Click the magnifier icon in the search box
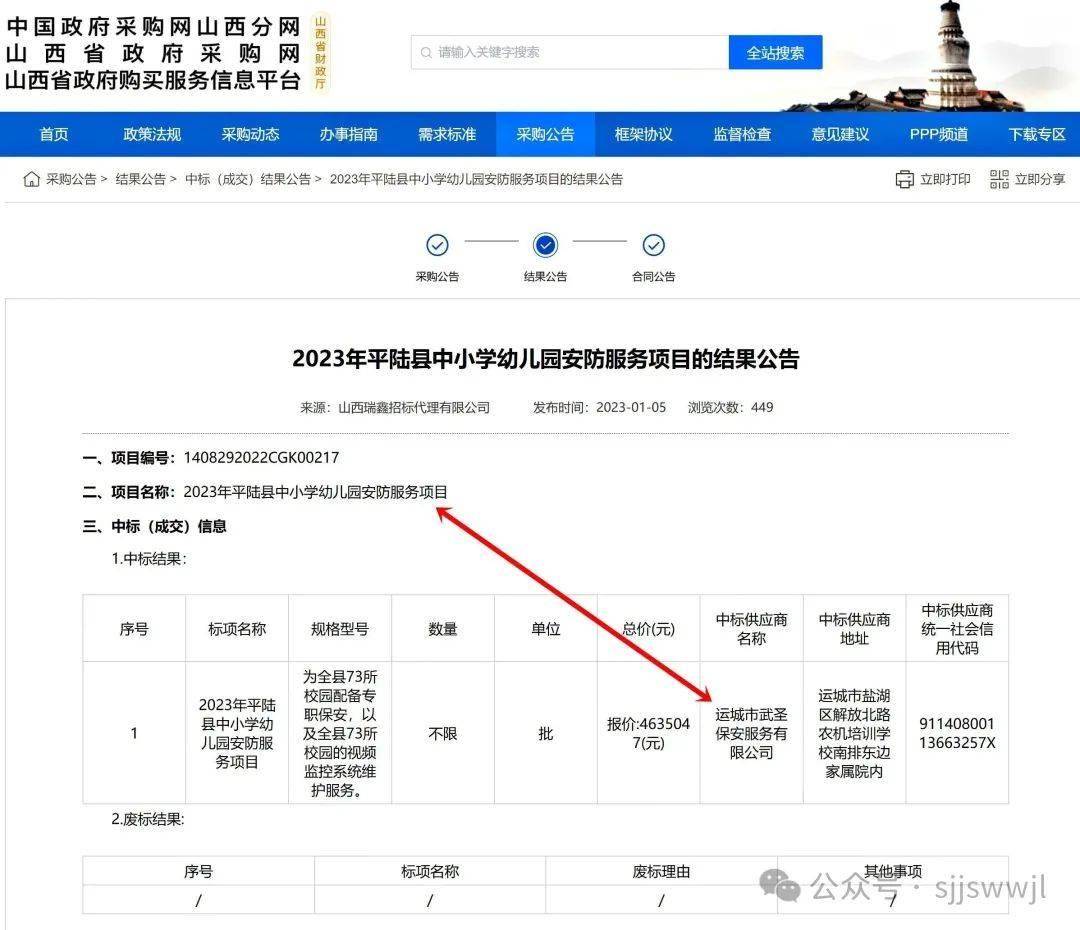The height and width of the screenshot is (930, 1080). [x=427, y=52]
